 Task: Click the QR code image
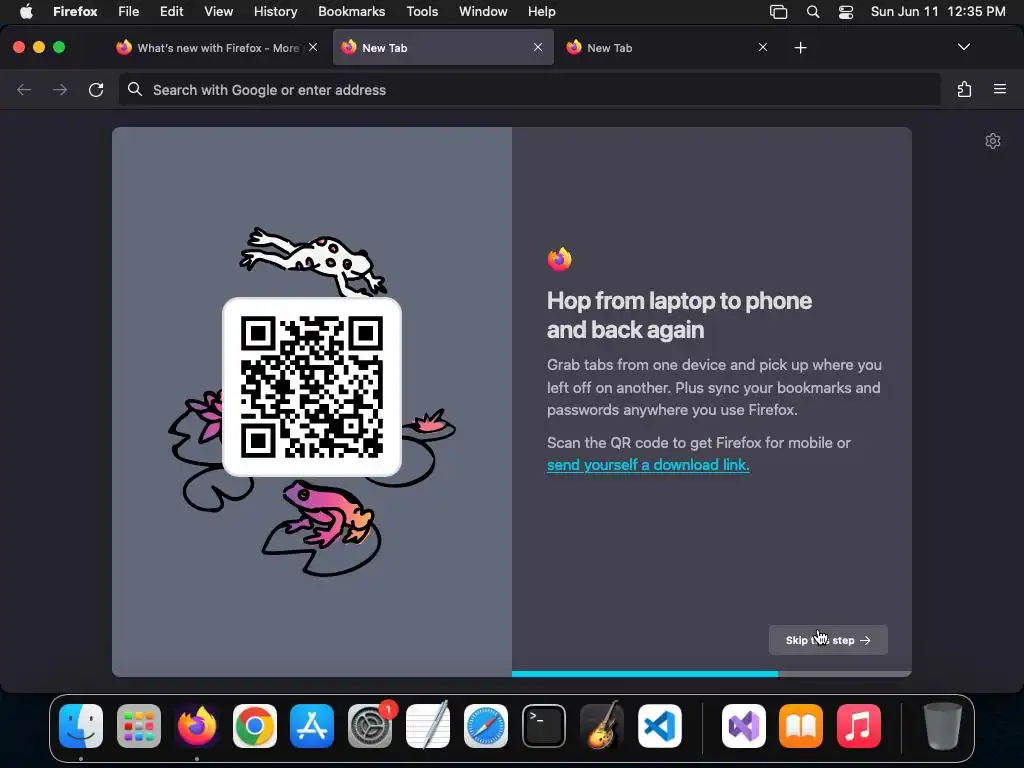pos(312,387)
